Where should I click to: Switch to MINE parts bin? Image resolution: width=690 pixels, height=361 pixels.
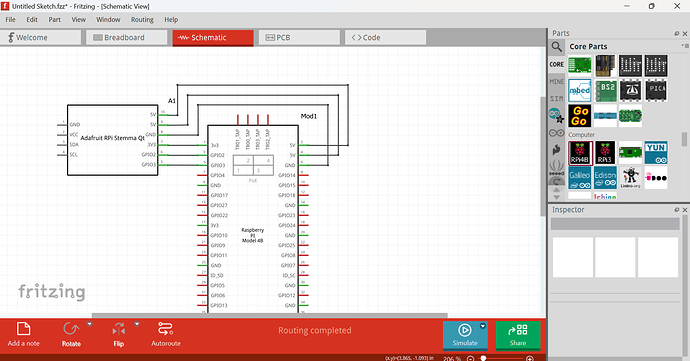tap(557, 81)
